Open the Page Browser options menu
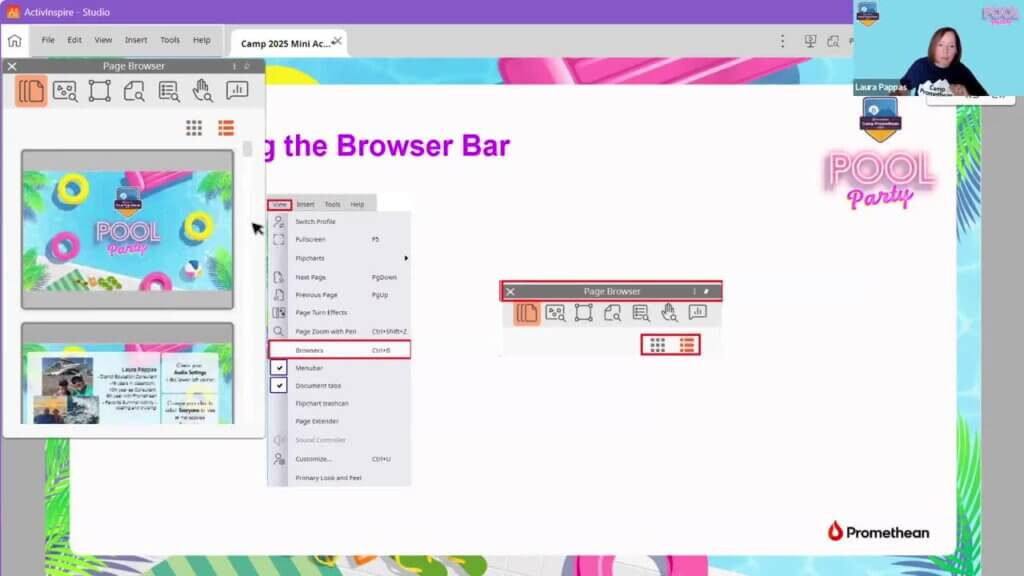 click(234, 66)
